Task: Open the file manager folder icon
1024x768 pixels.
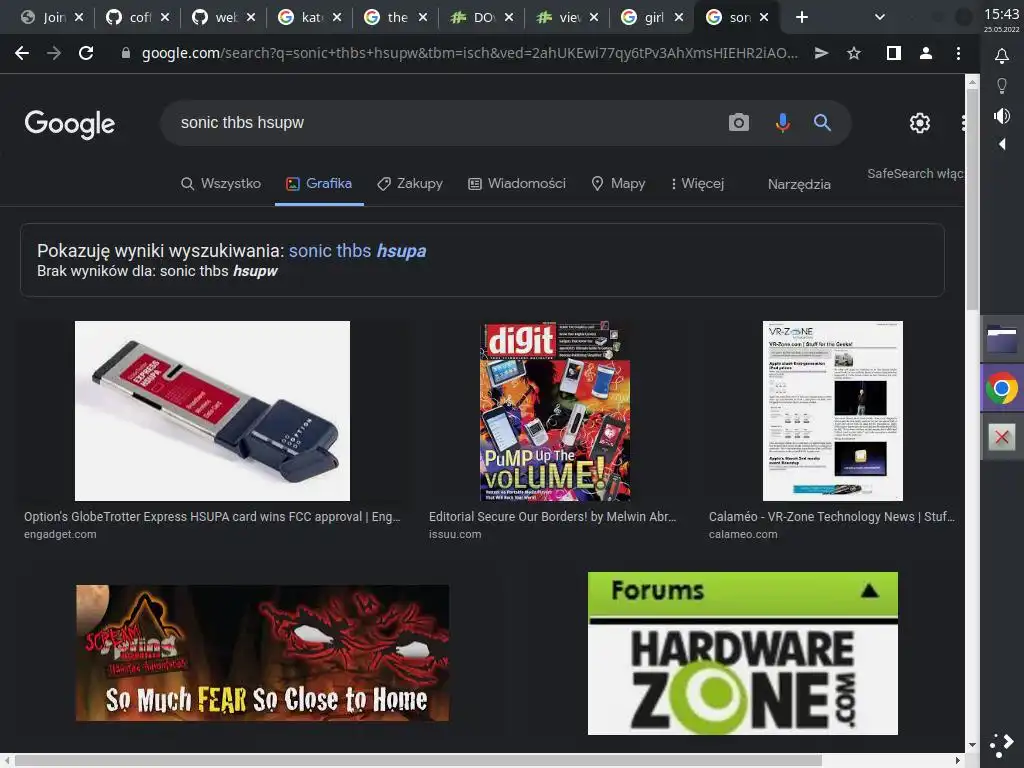Action: (1002, 340)
